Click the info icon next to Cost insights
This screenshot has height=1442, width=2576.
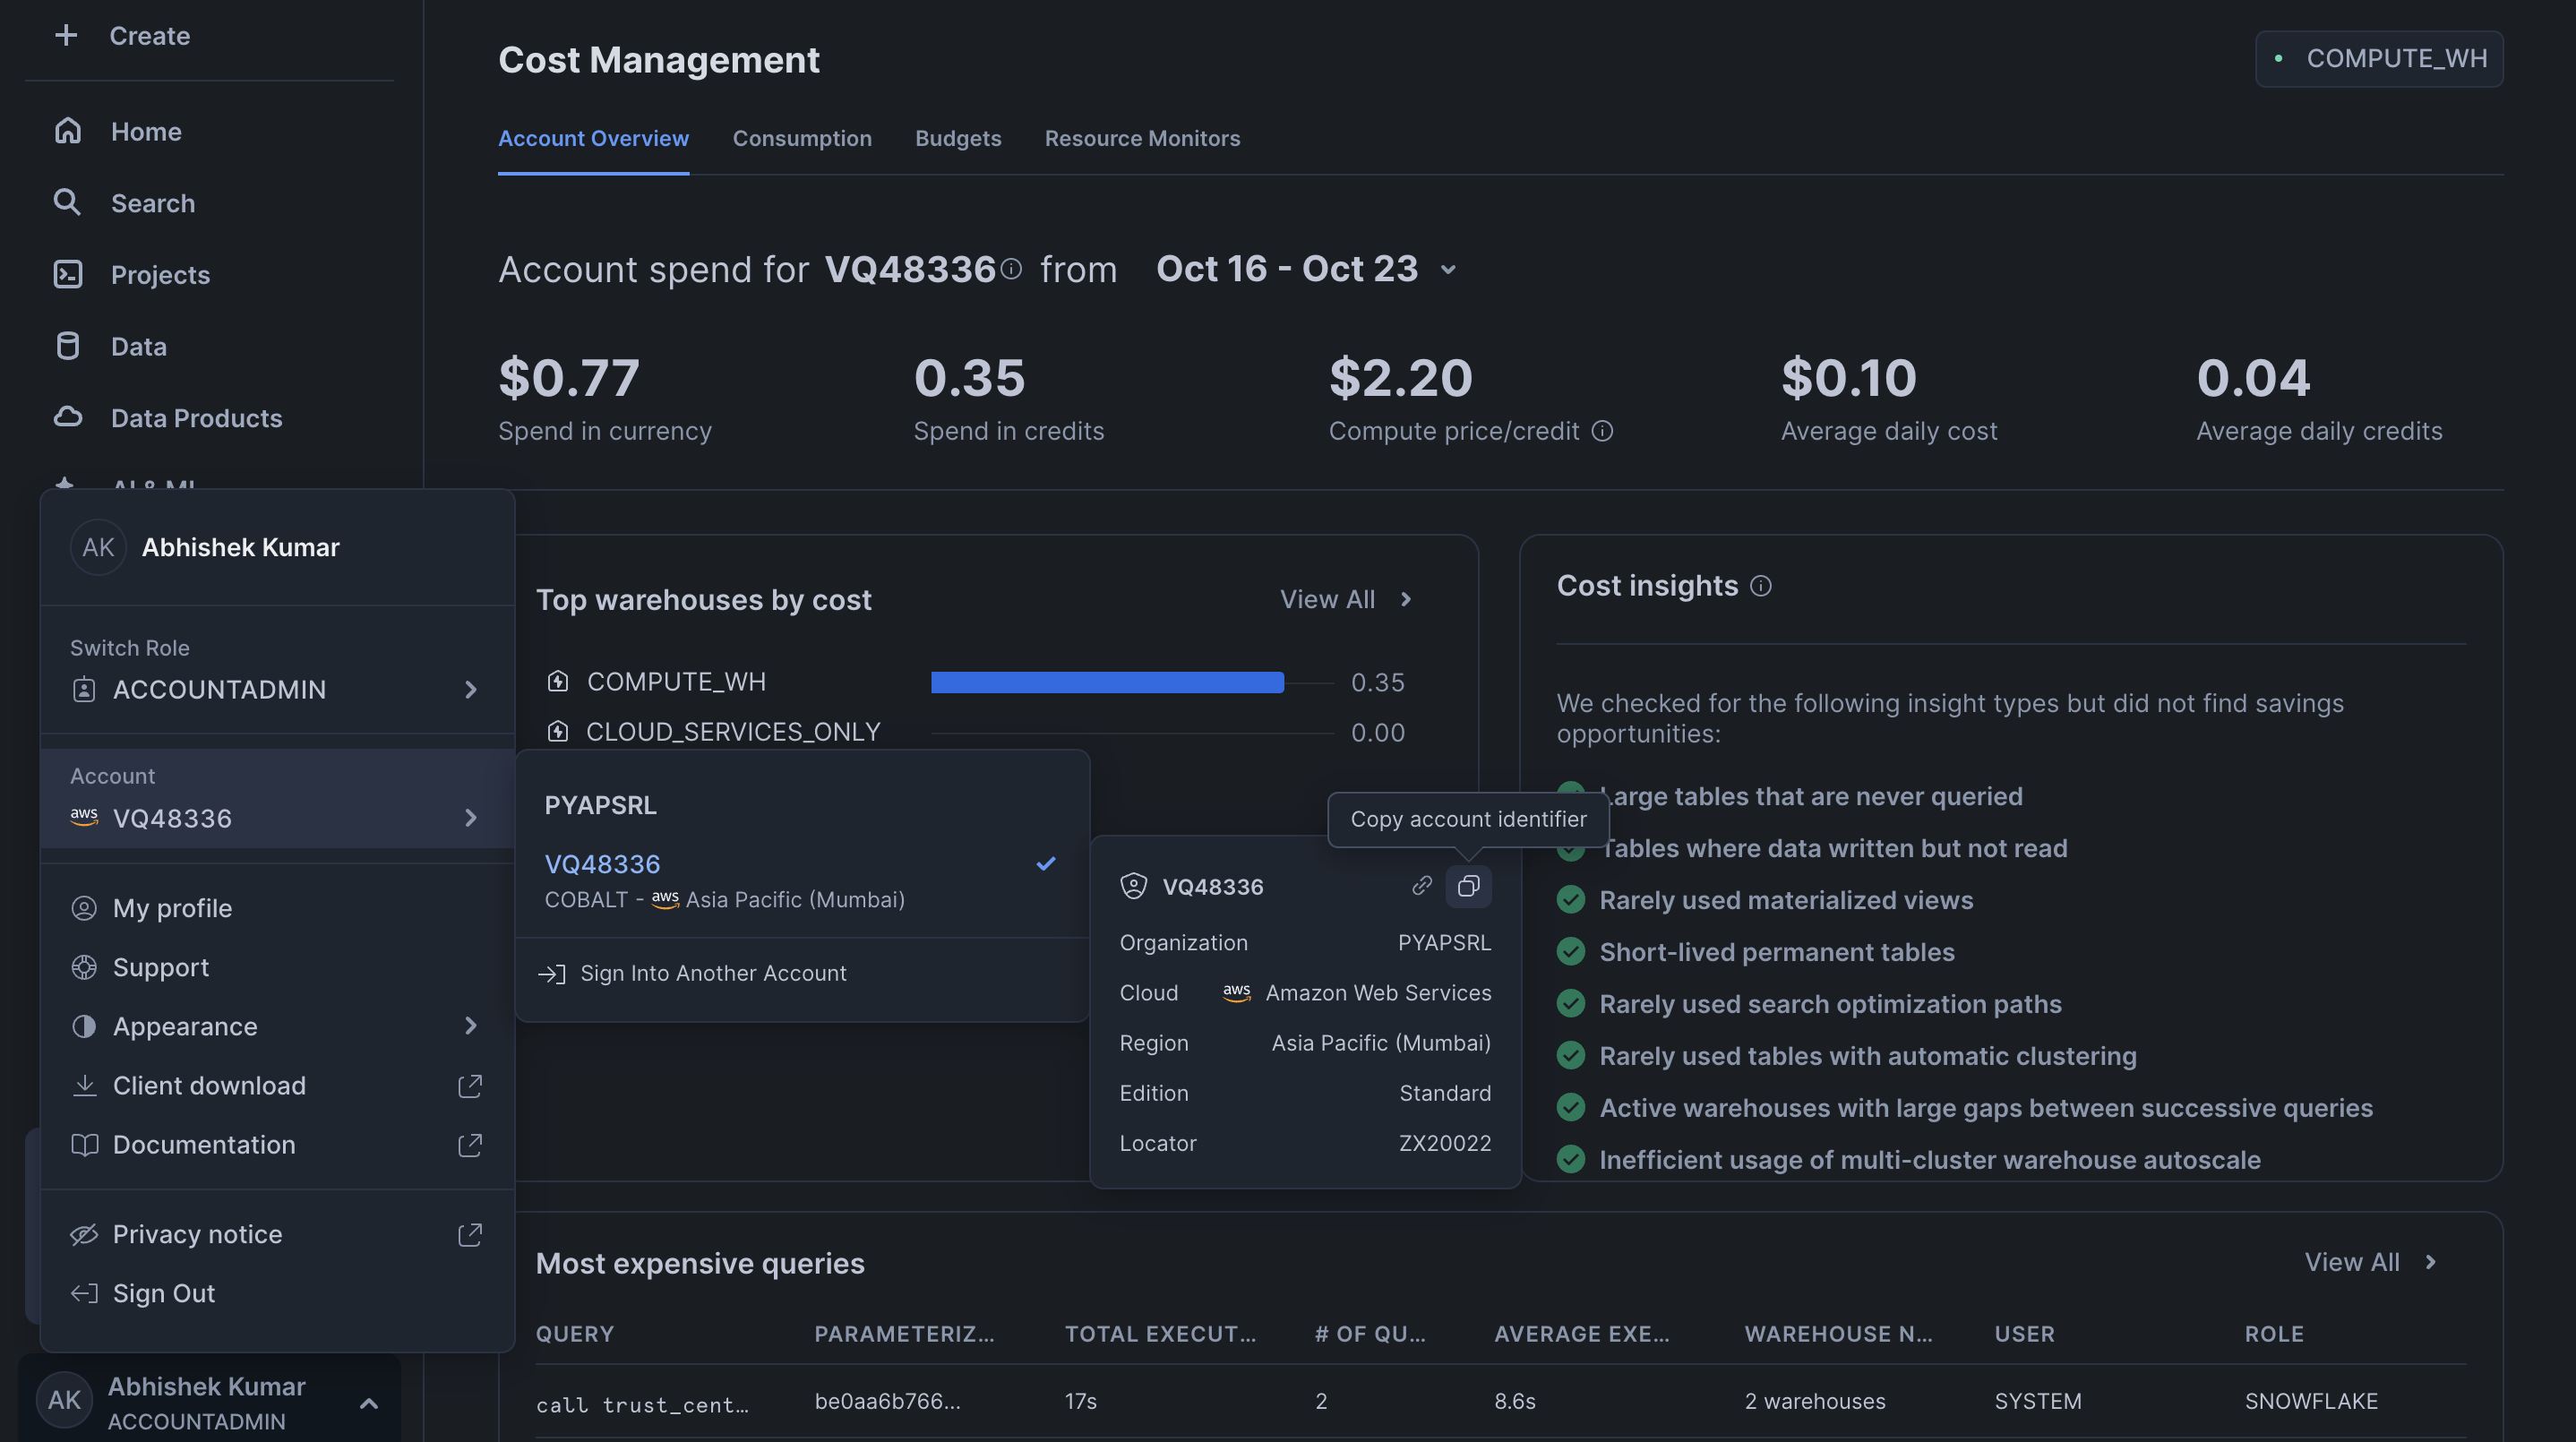click(1761, 586)
